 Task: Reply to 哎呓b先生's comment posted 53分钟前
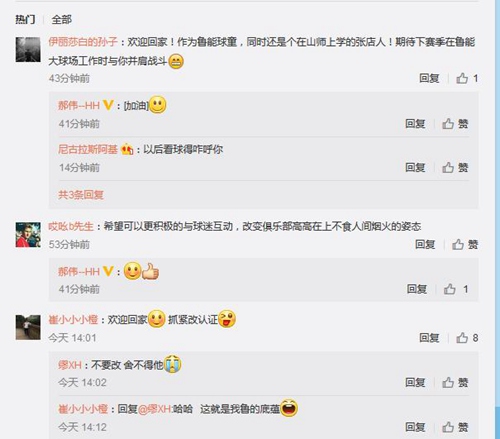tap(425, 245)
